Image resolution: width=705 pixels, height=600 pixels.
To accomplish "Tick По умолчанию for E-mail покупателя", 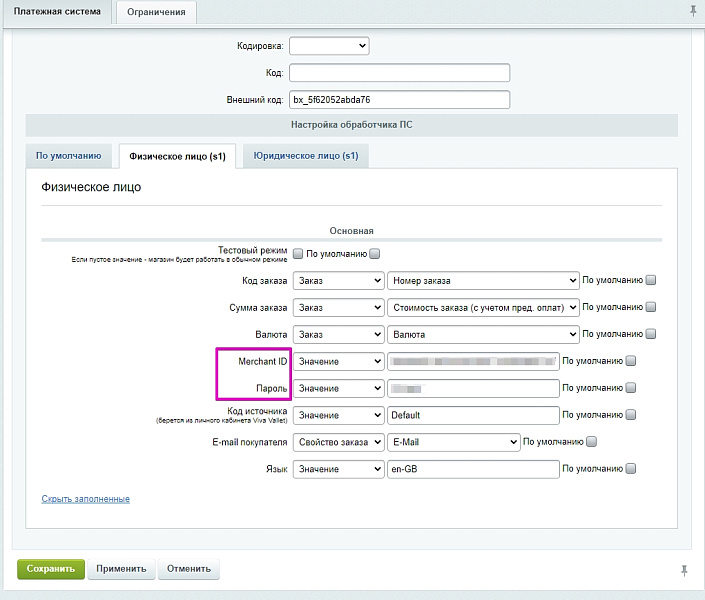I will coord(592,442).
